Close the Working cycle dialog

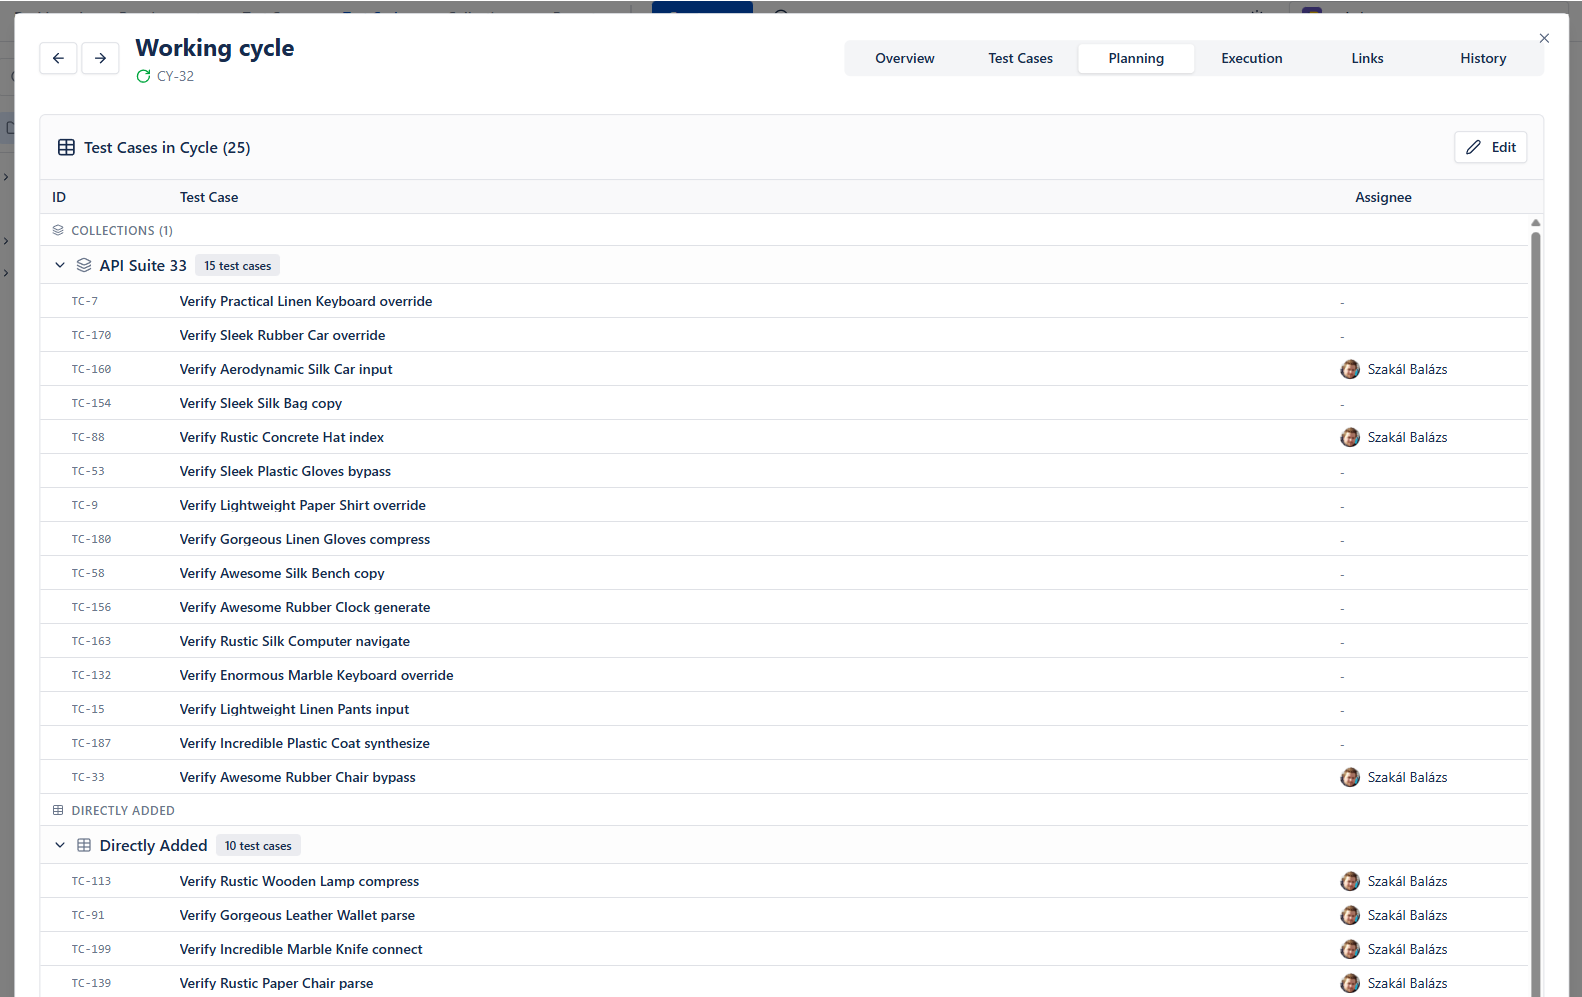pyautogui.click(x=1544, y=38)
